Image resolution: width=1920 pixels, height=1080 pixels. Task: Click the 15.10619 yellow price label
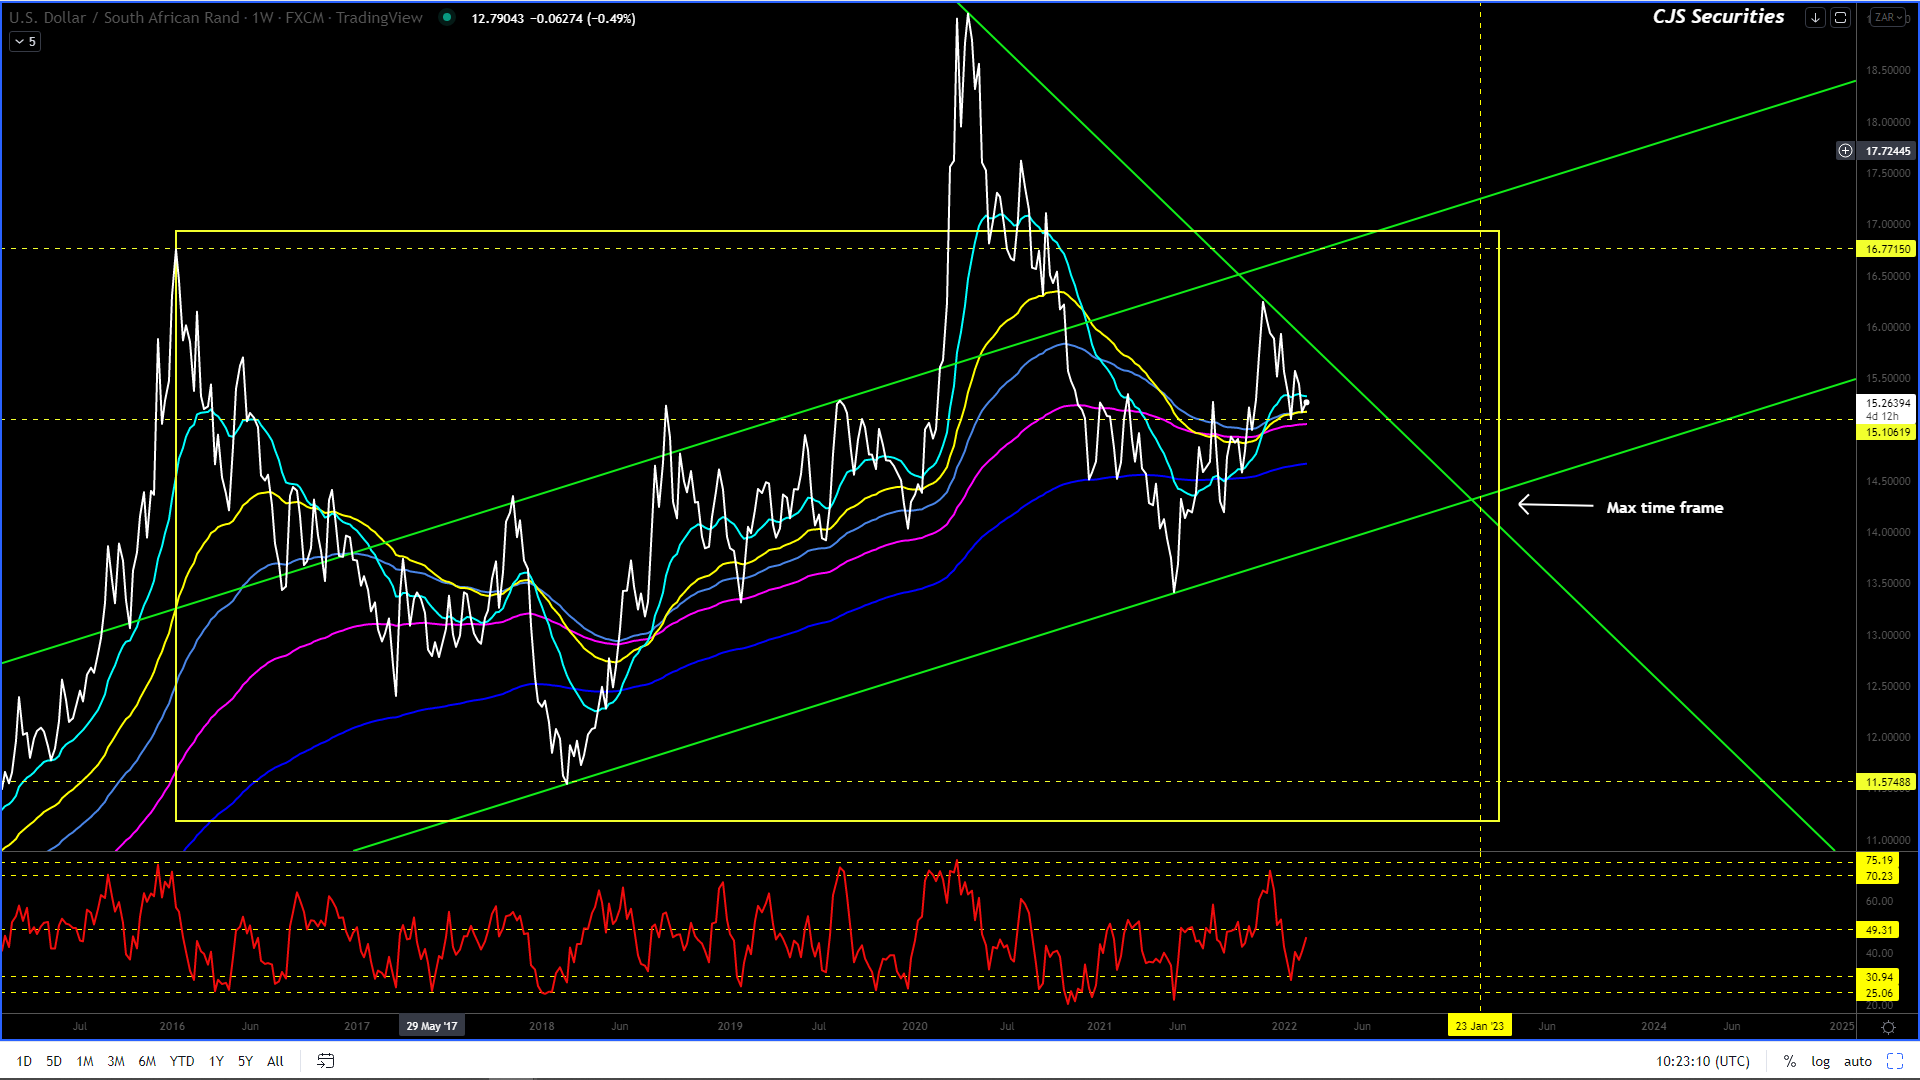(x=1887, y=432)
